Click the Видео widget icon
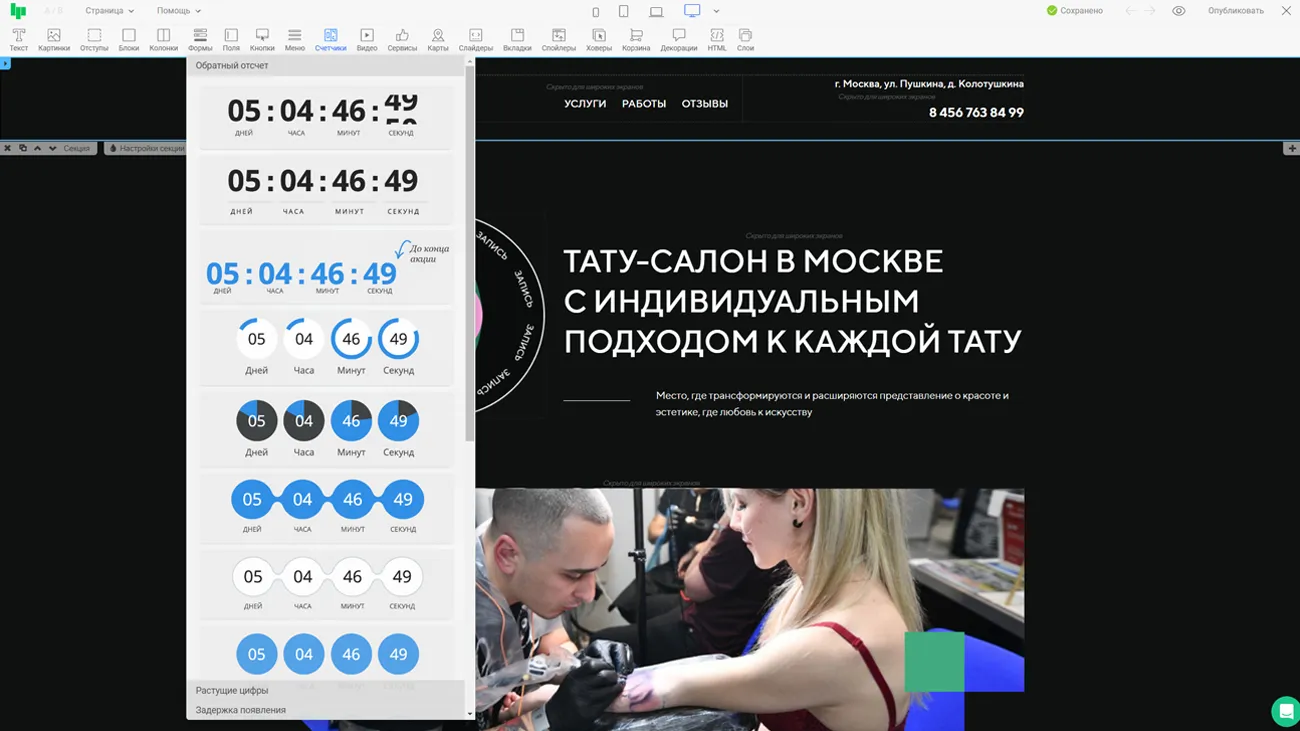1300x731 pixels. tap(367, 39)
